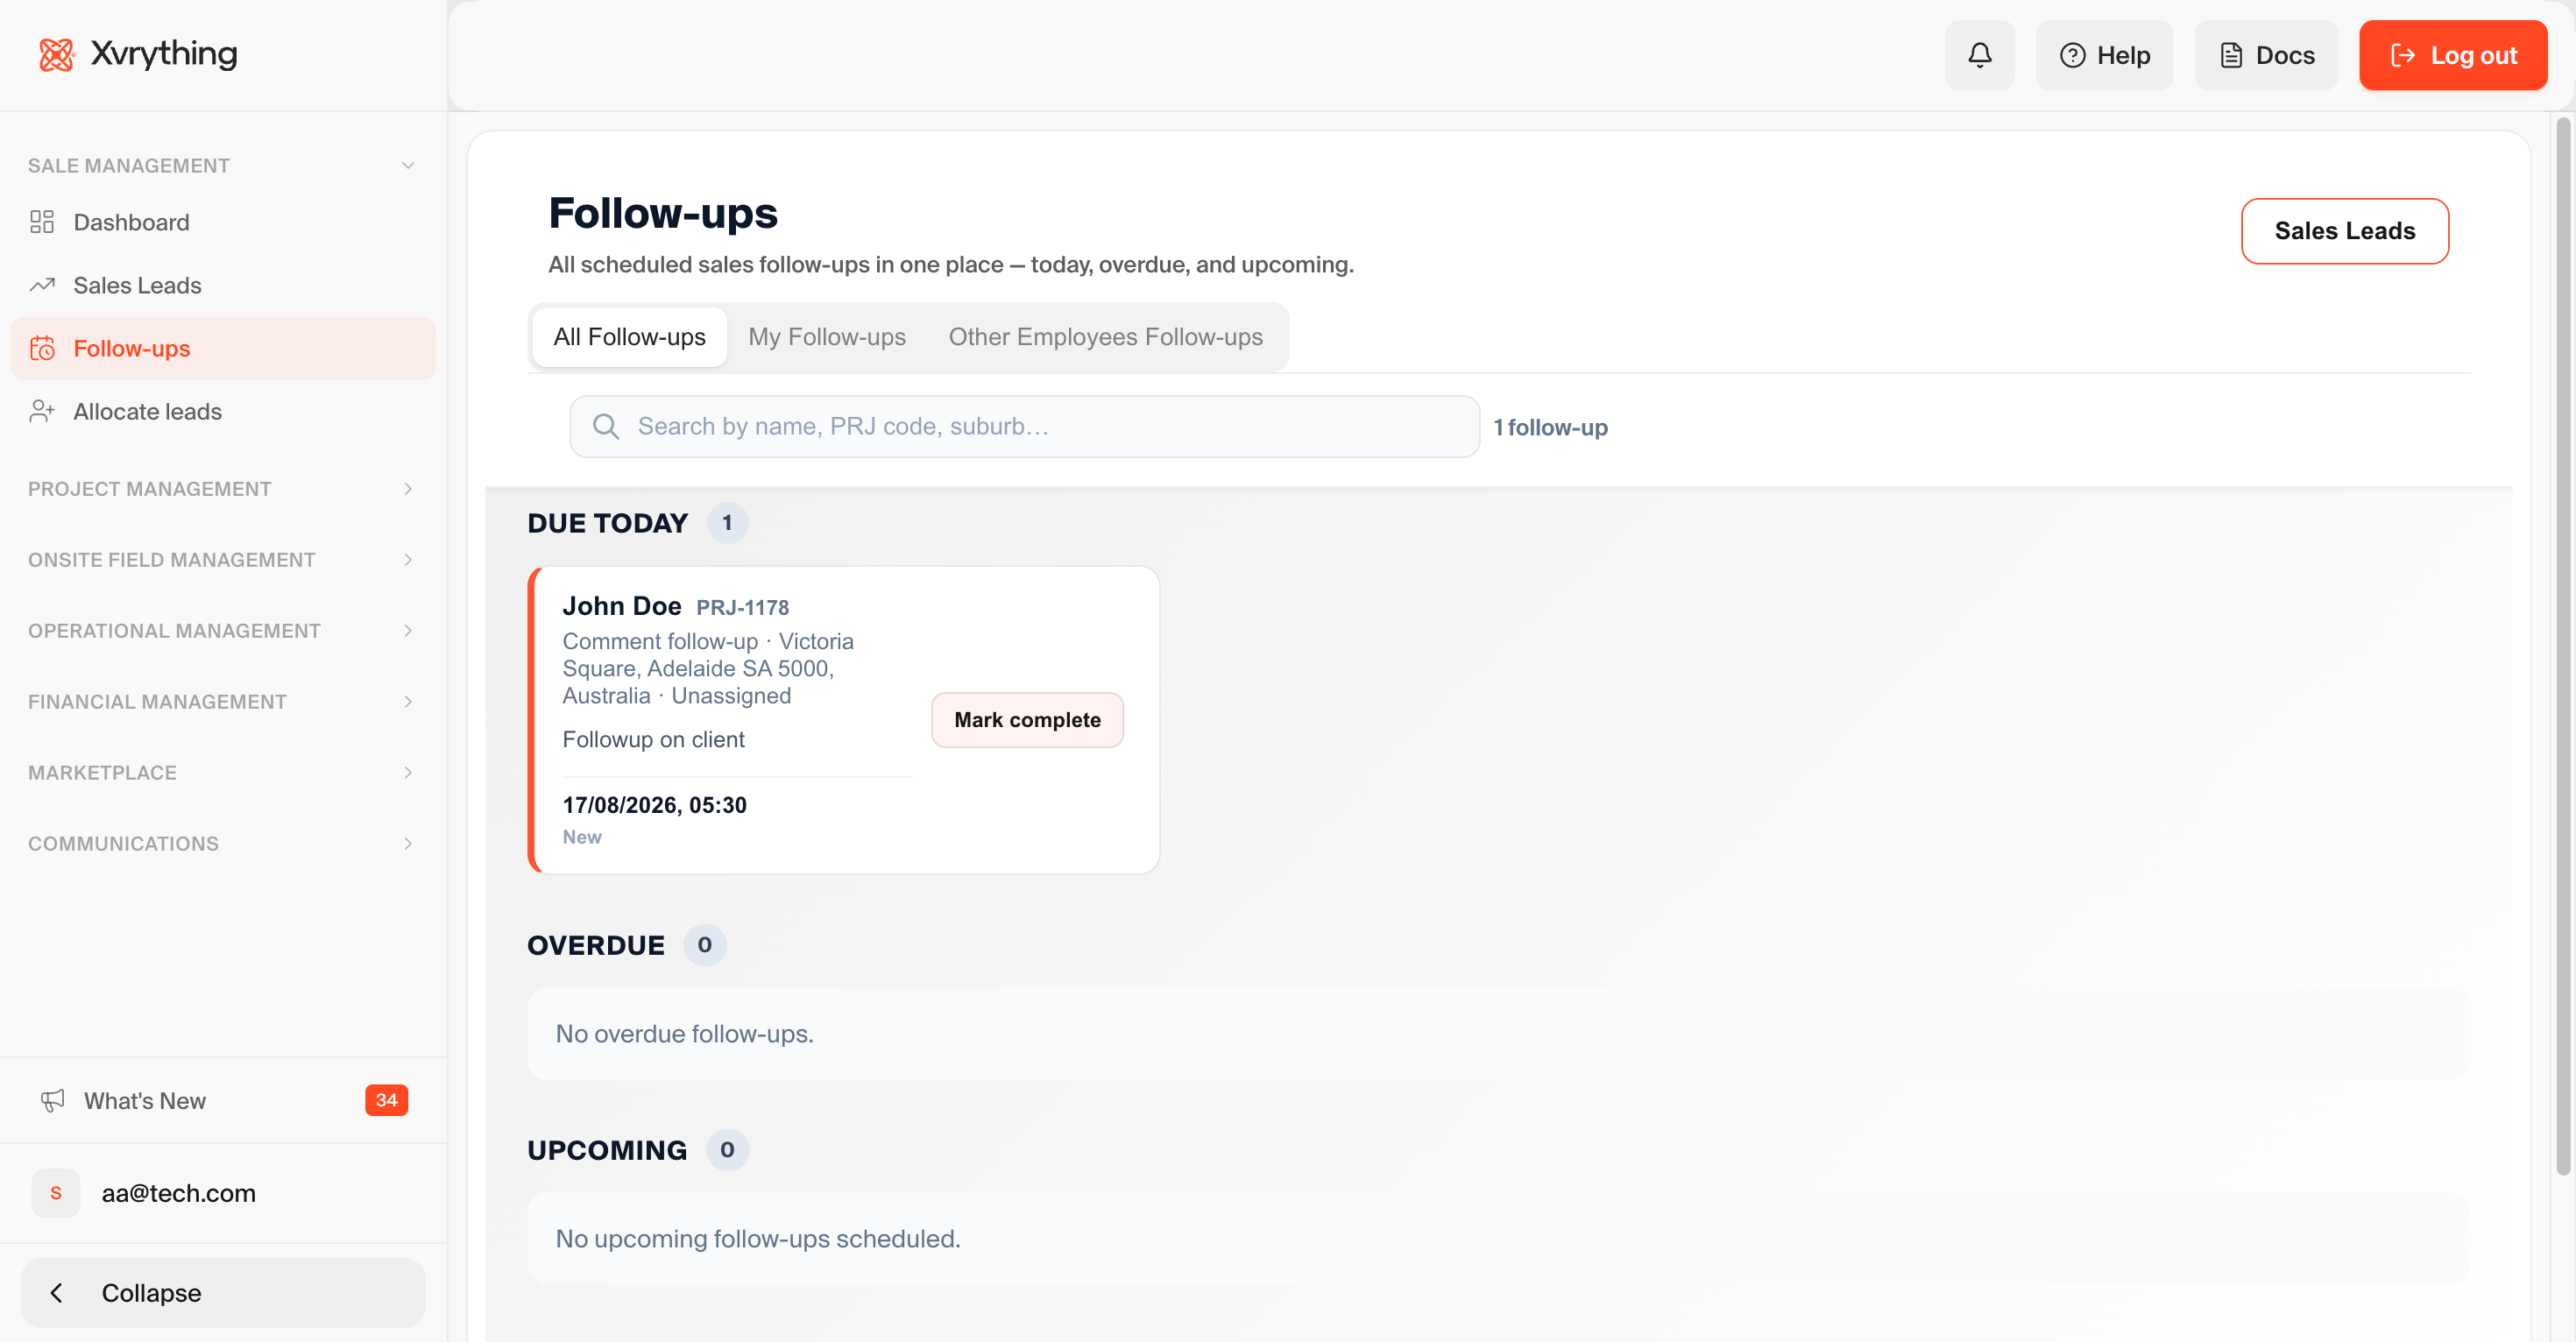
Task: Open the John Doe follow-up card
Action: coord(844,720)
